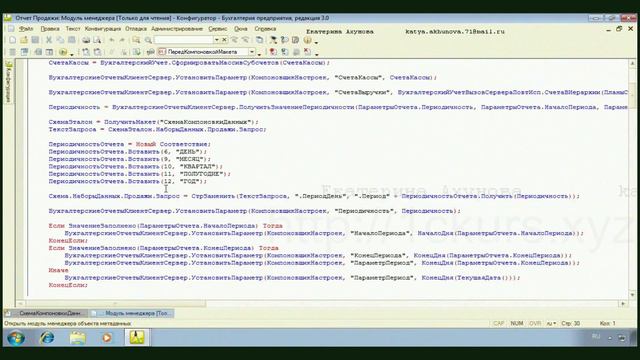This screenshot has width=640, height=360.
Task: Open the Отладка menu
Action: [x=136, y=29]
